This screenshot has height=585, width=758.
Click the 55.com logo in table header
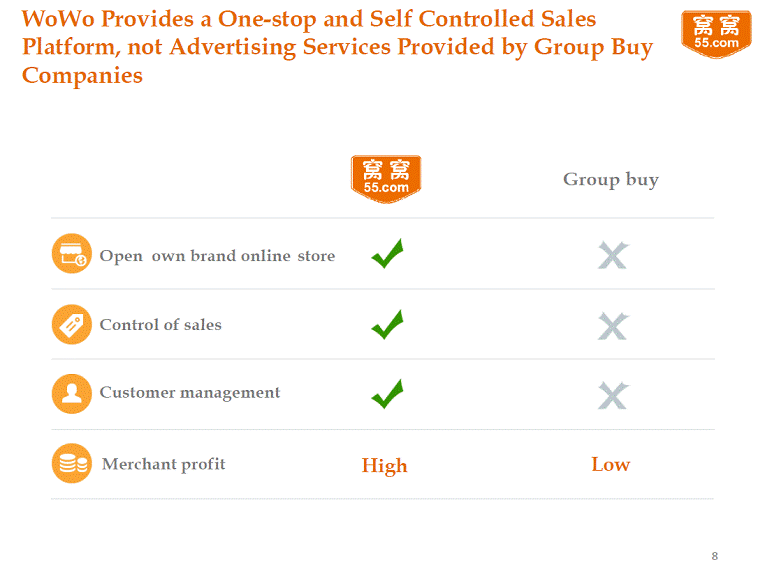click(x=386, y=179)
